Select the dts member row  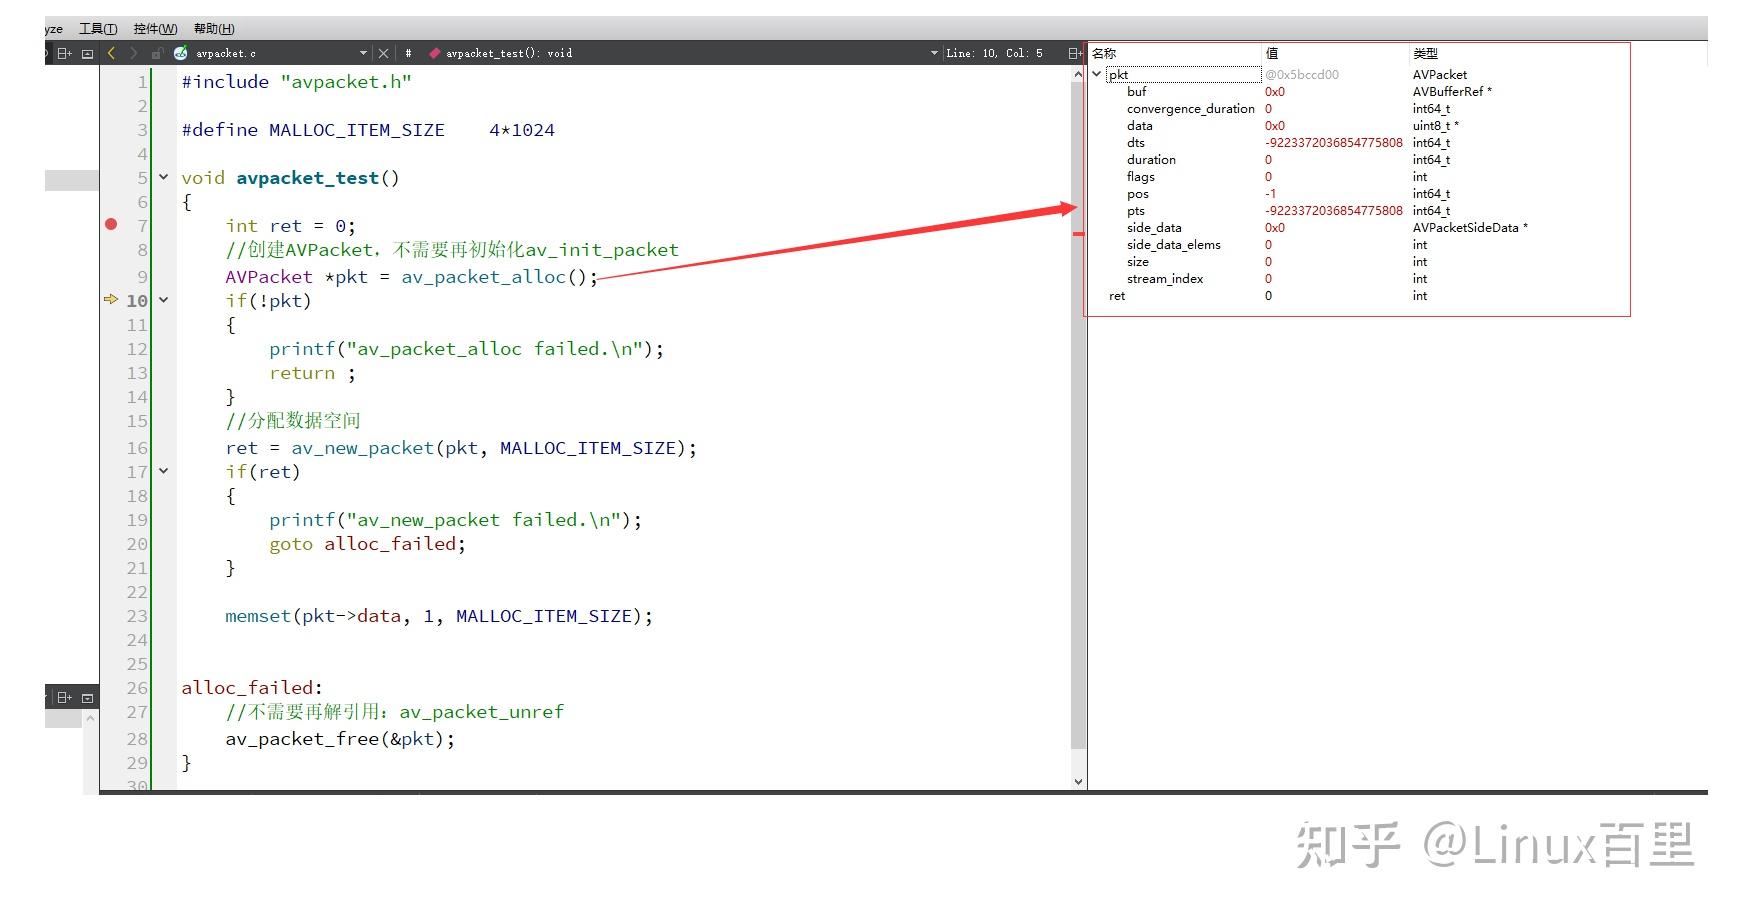(1358, 142)
